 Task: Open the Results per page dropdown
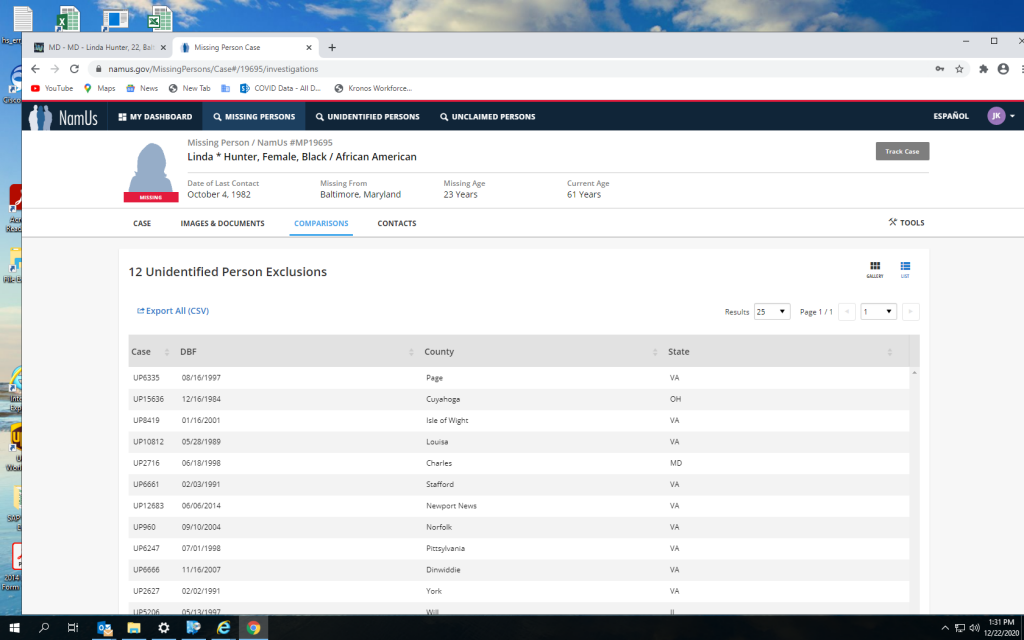(771, 312)
